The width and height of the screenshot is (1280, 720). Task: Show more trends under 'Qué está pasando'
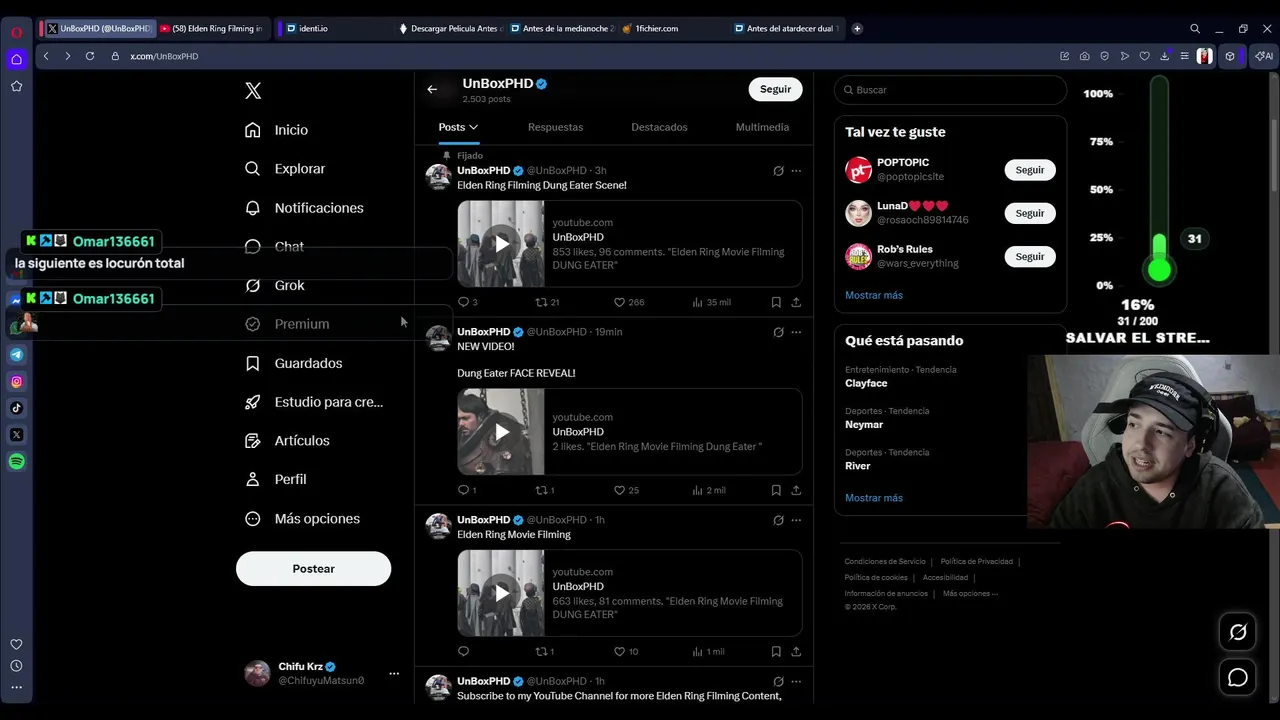pyautogui.click(x=874, y=498)
